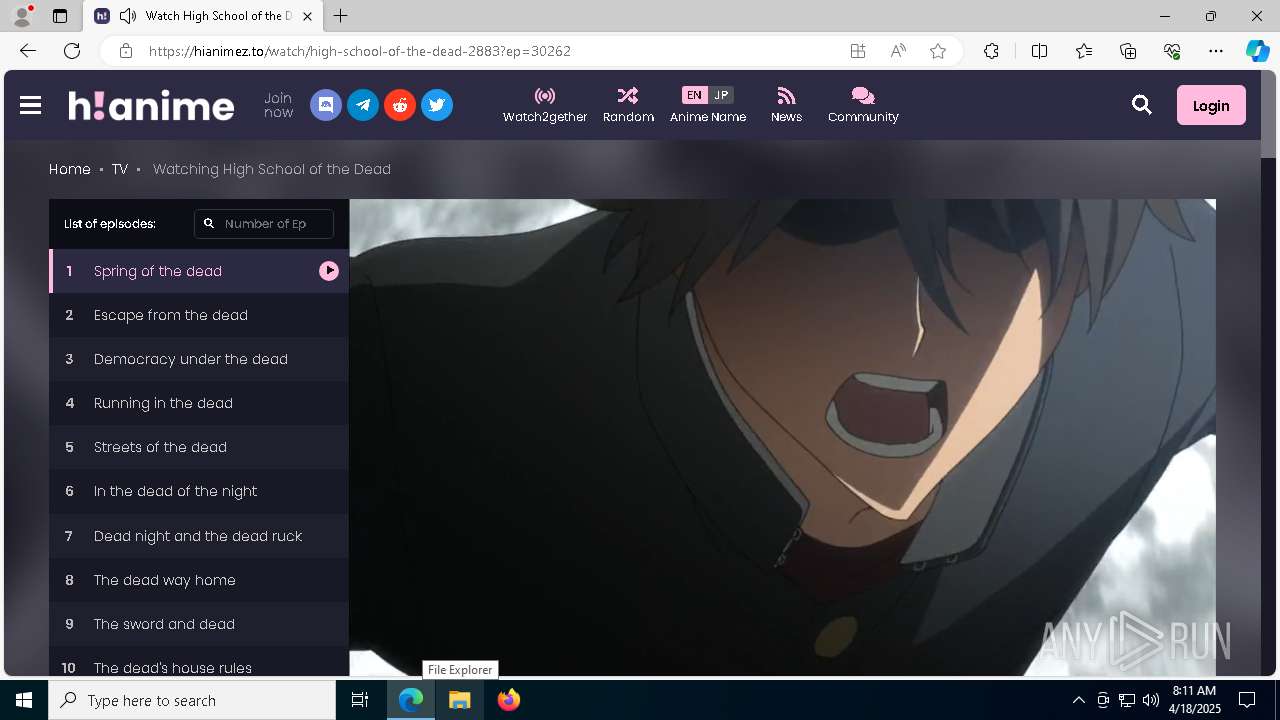Refresh the page
Image resolution: width=1280 pixels, height=720 pixels.
coord(72,51)
